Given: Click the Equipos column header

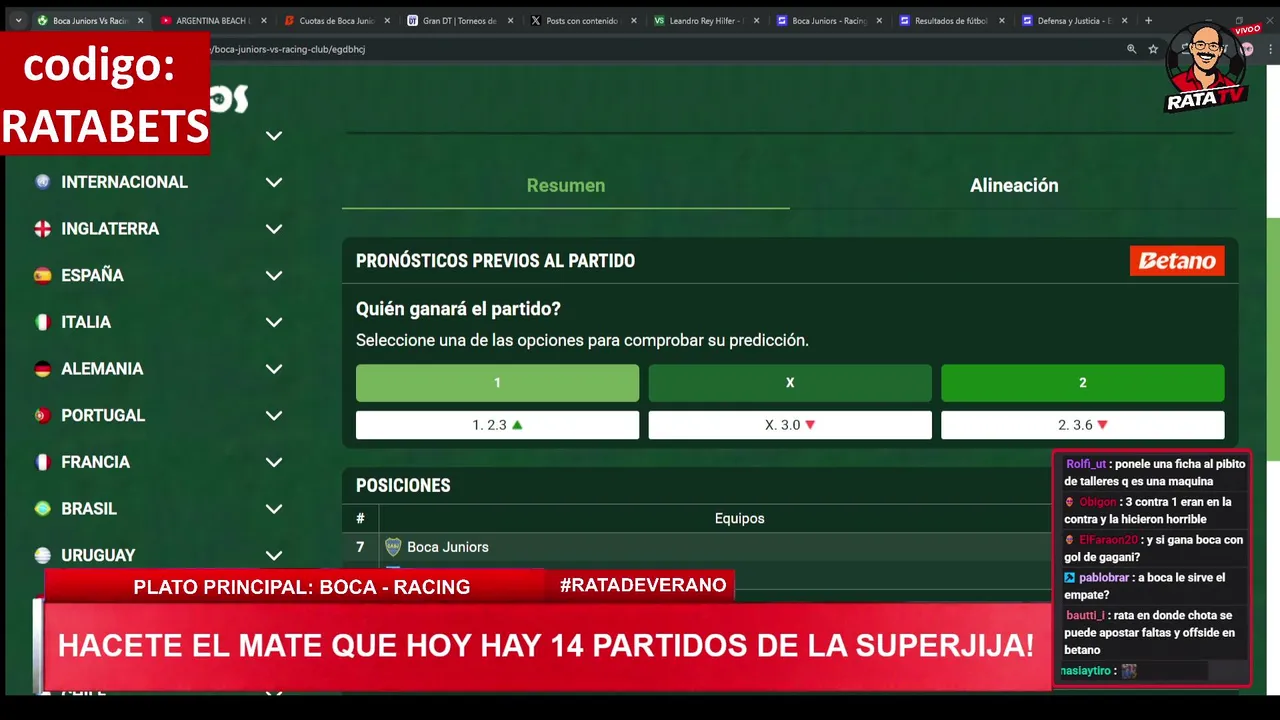Looking at the screenshot, I should [739, 518].
